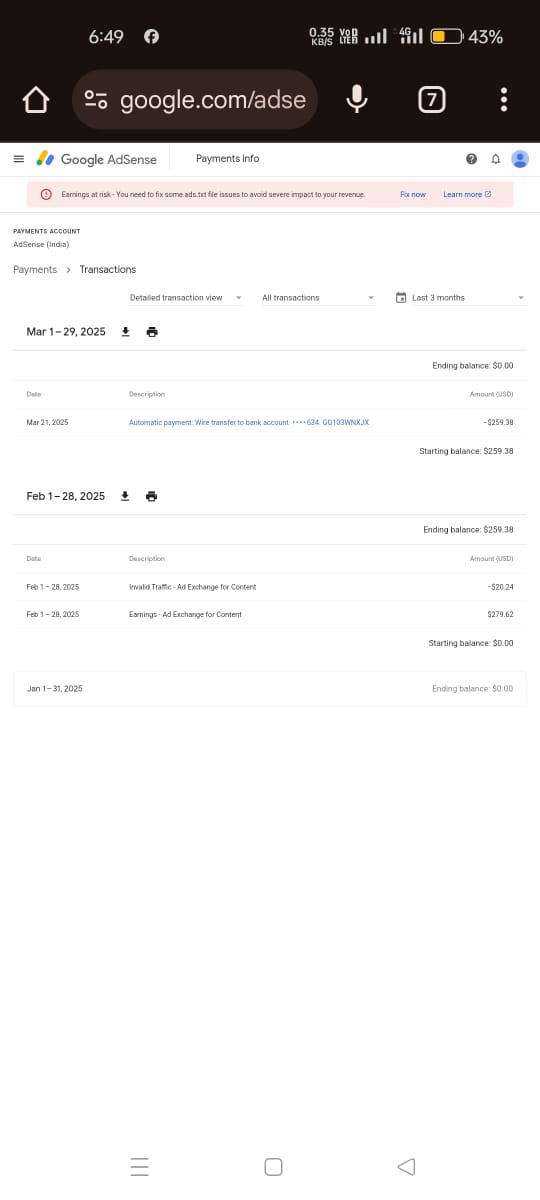Open the AdSense hamburger menu
540x1200 pixels.
click(18, 159)
